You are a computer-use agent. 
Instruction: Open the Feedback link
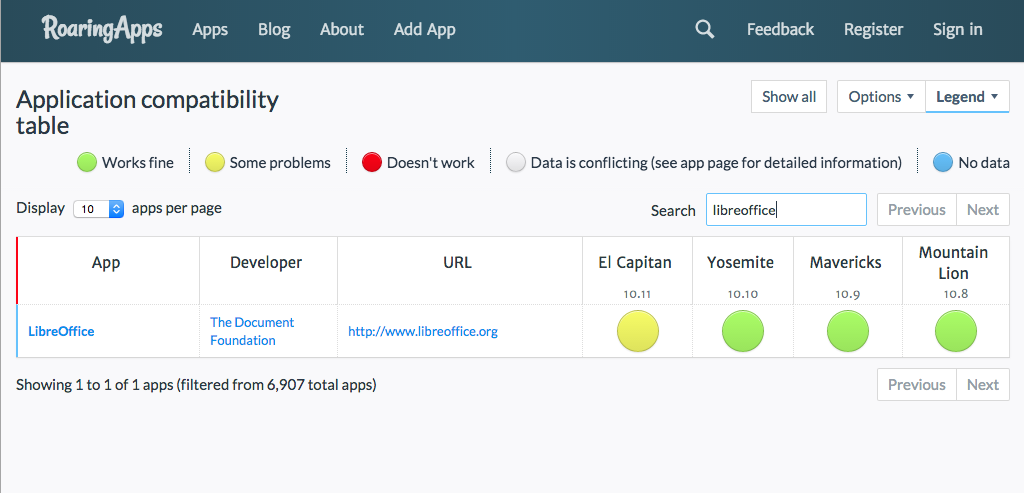pos(780,29)
